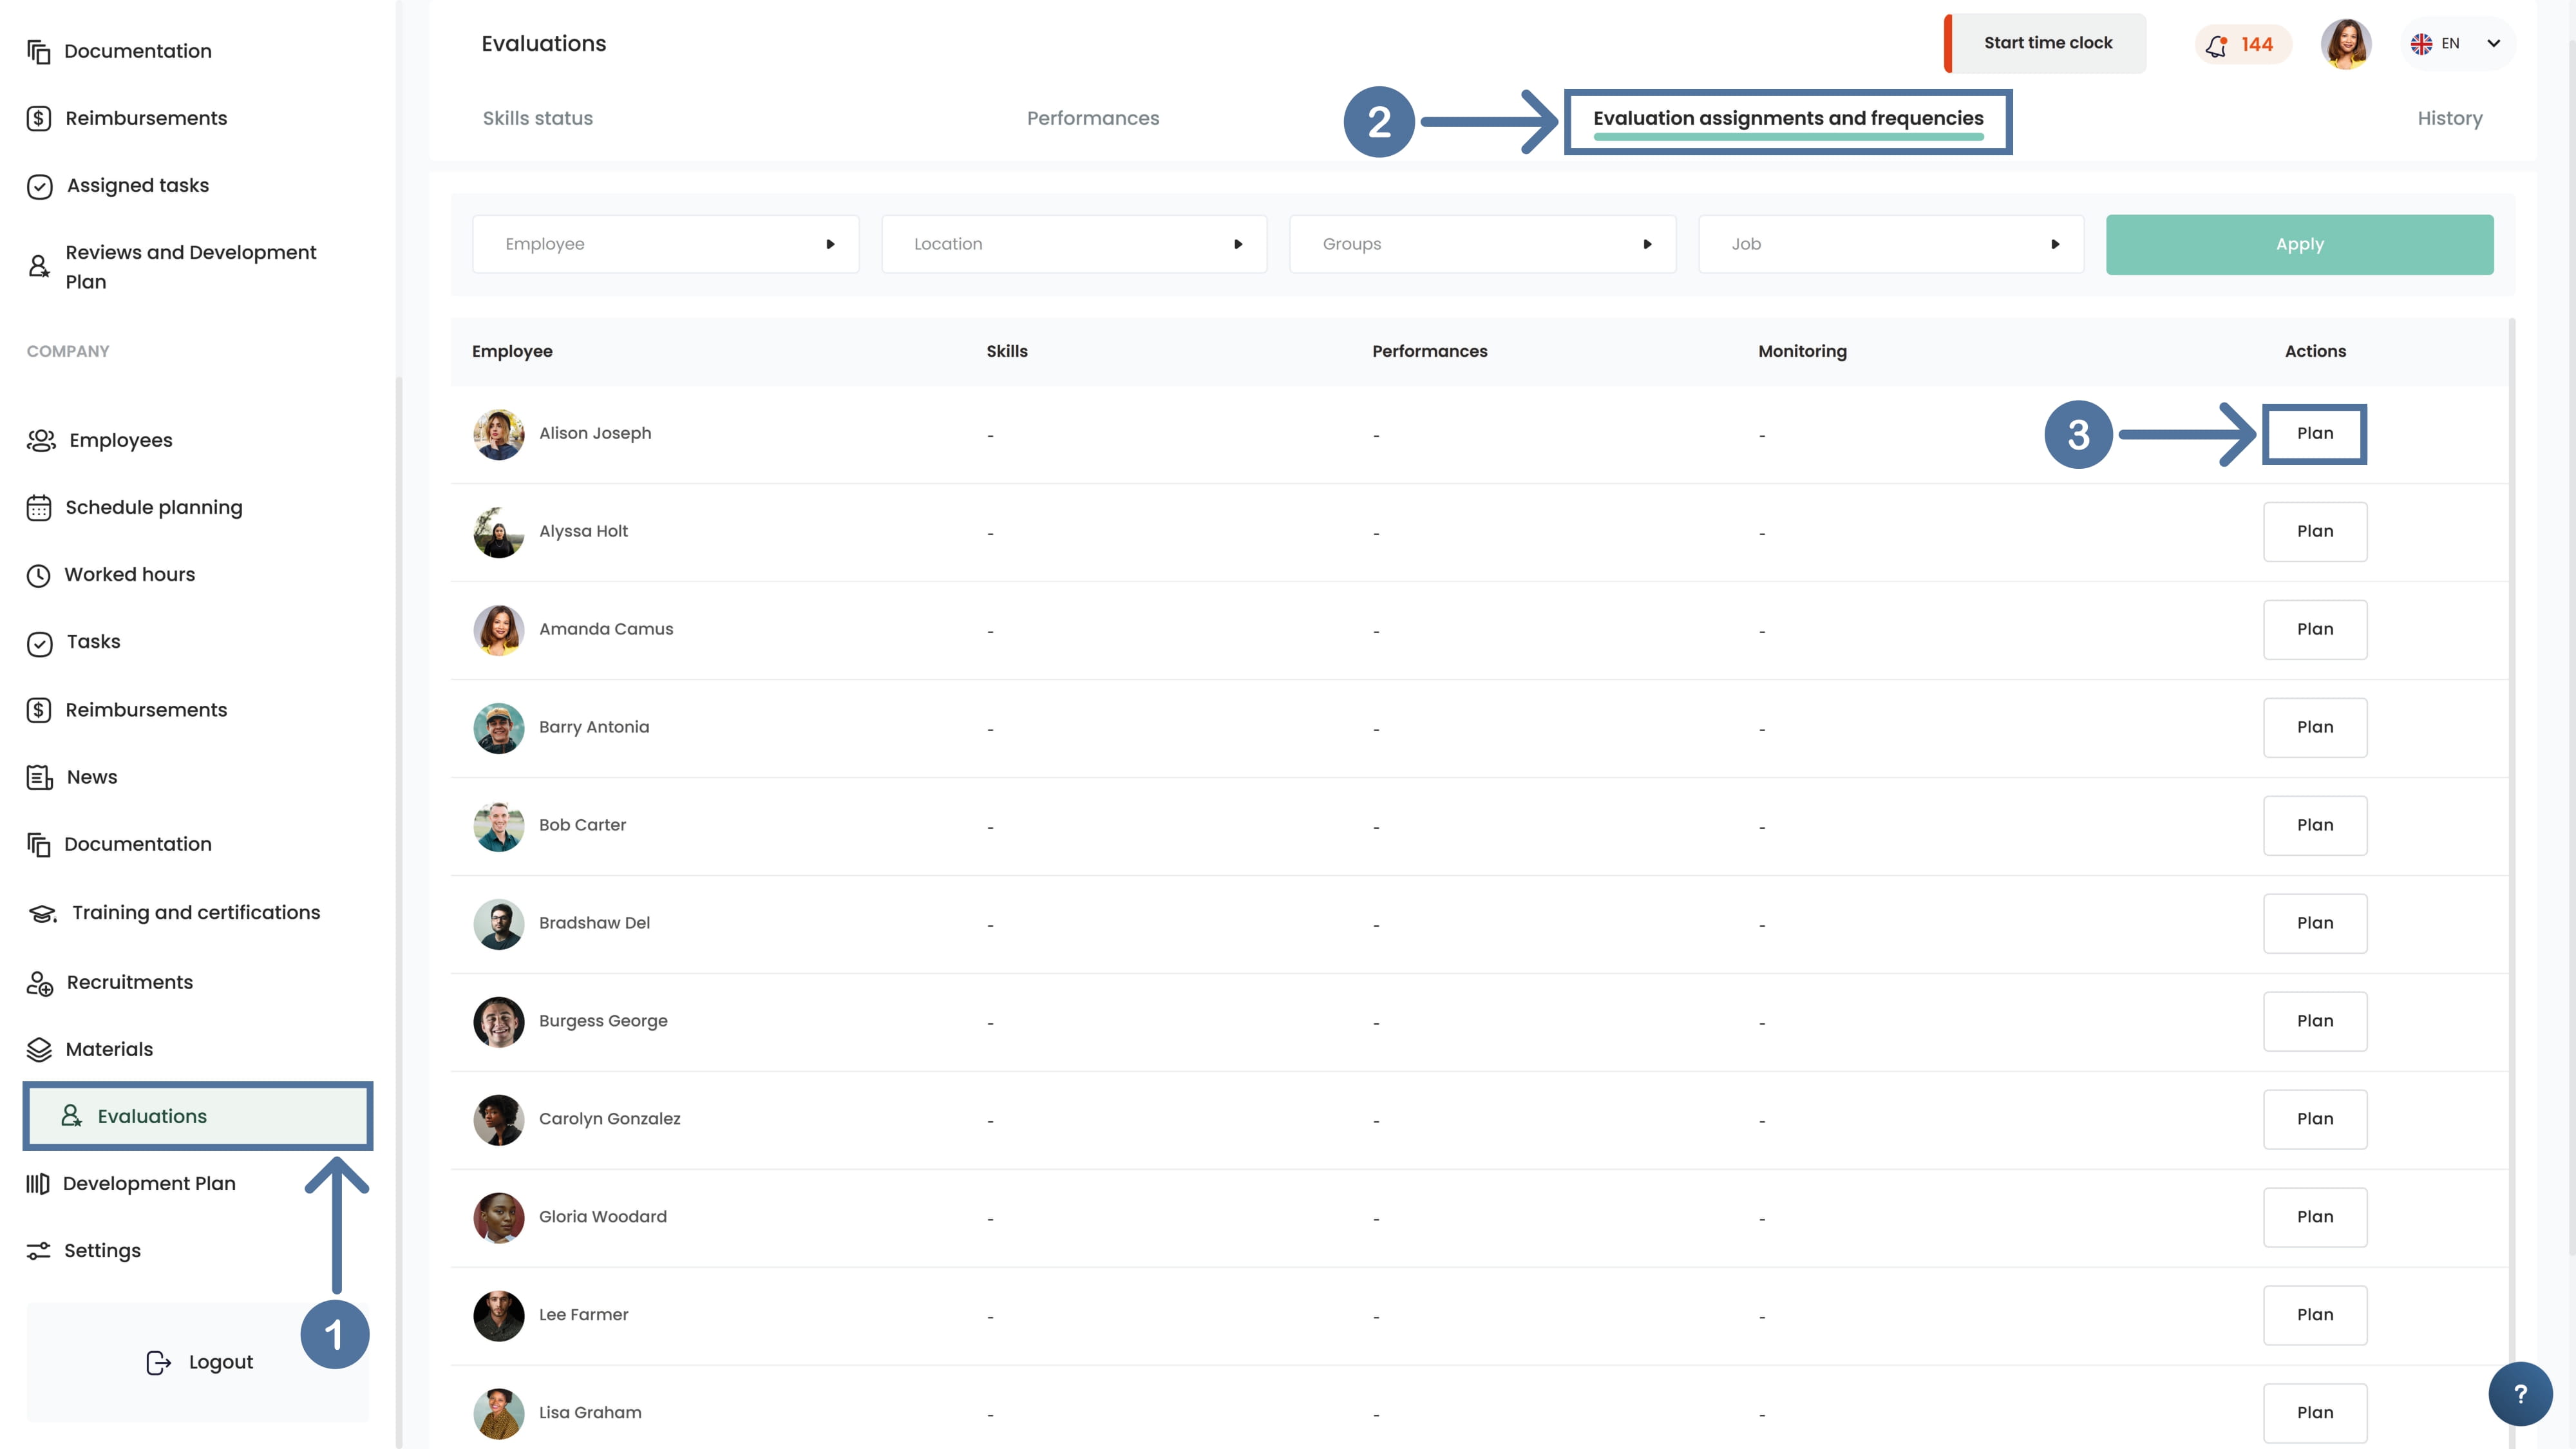This screenshot has height=1449, width=2576.
Task: Expand the Groups filter dropdown
Action: tap(1482, 244)
